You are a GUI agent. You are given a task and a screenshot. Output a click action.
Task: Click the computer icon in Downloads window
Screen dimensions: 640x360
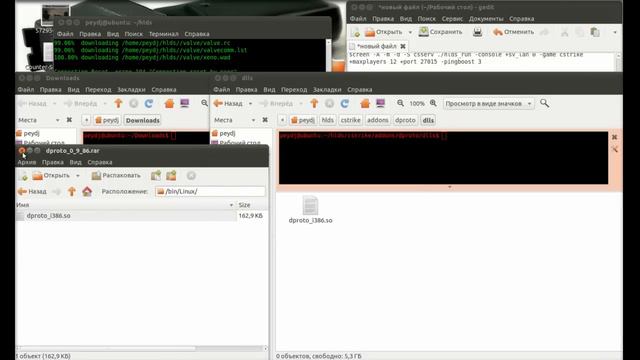point(185,104)
